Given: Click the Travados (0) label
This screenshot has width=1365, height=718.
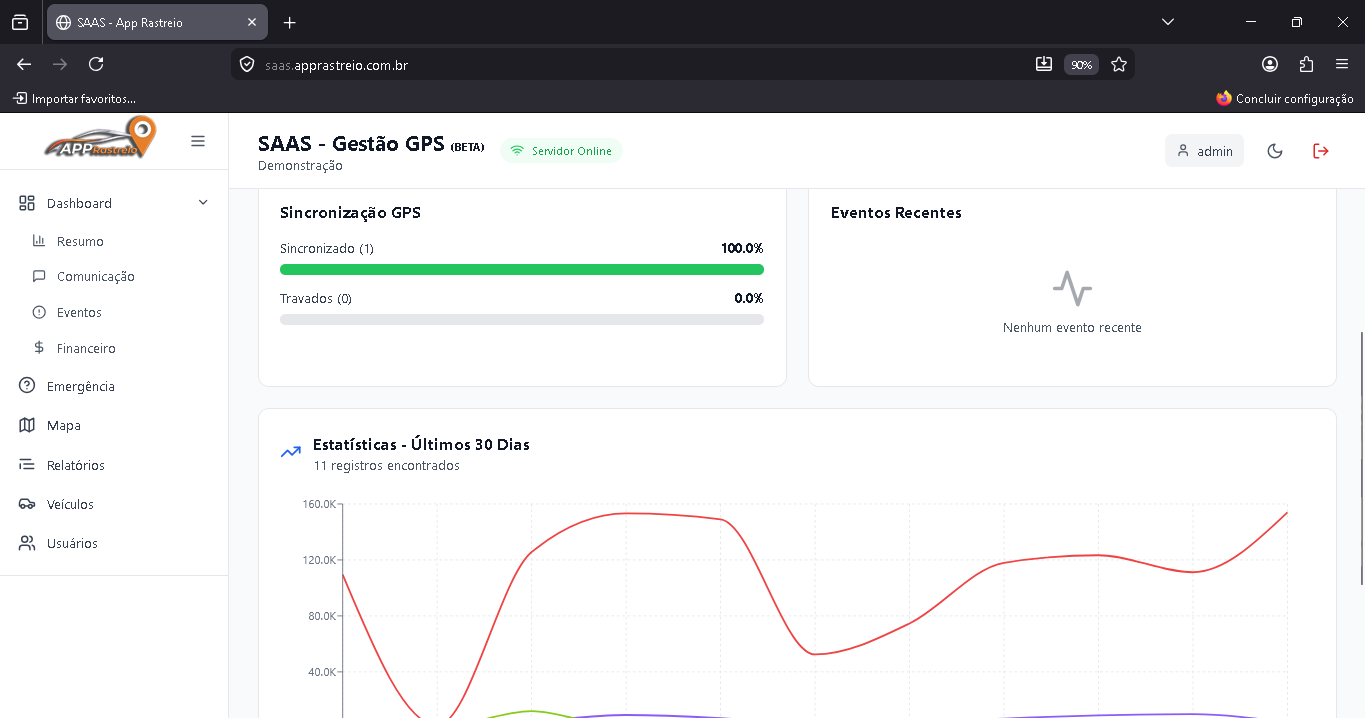Looking at the screenshot, I should (316, 298).
